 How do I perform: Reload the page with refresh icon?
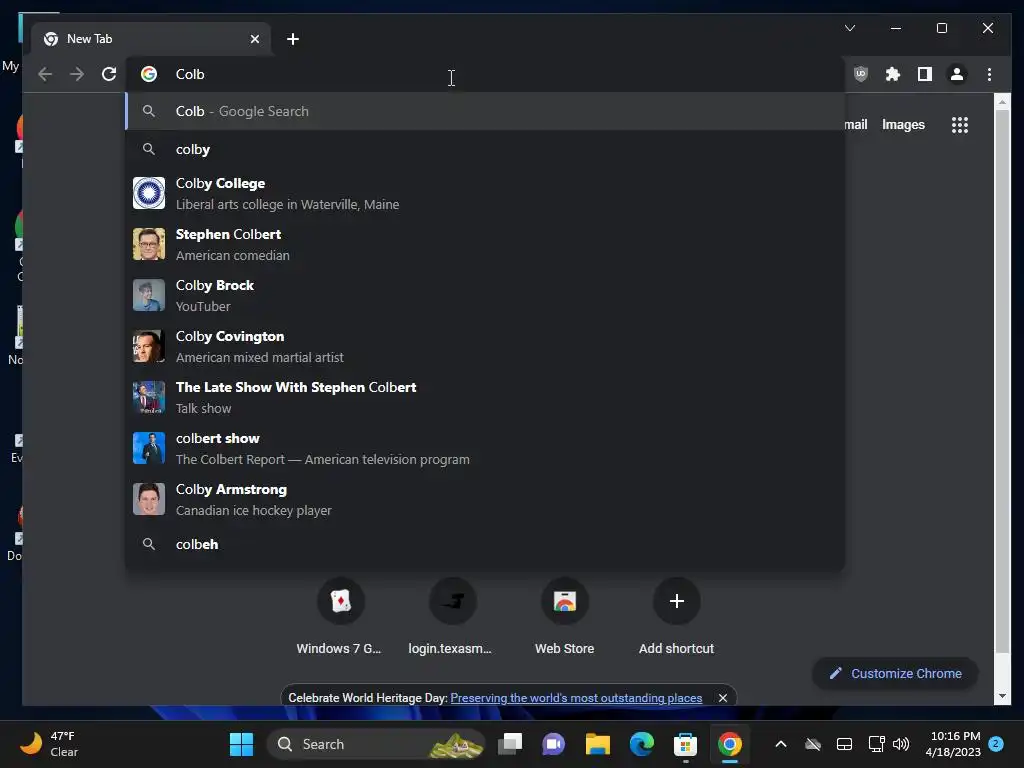pyautogui.click(x=109, y=74)
